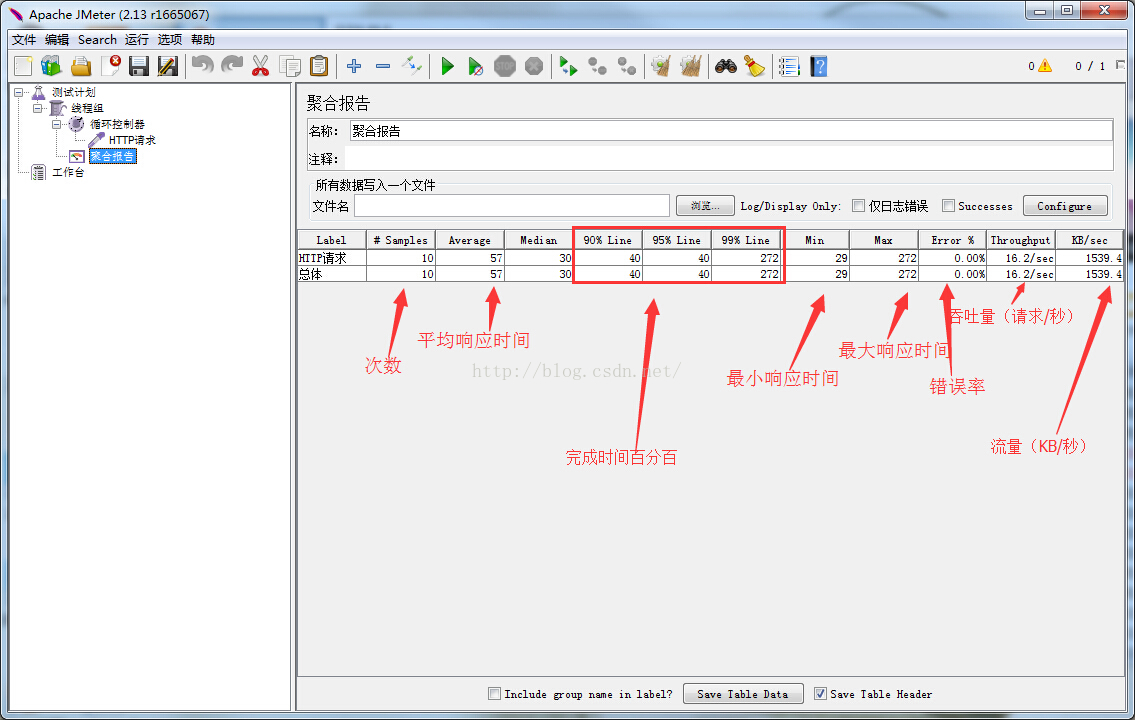This screenshot has width=1135, height=720.
Task: Click the Help question mark icon
Action: point(819,67)
